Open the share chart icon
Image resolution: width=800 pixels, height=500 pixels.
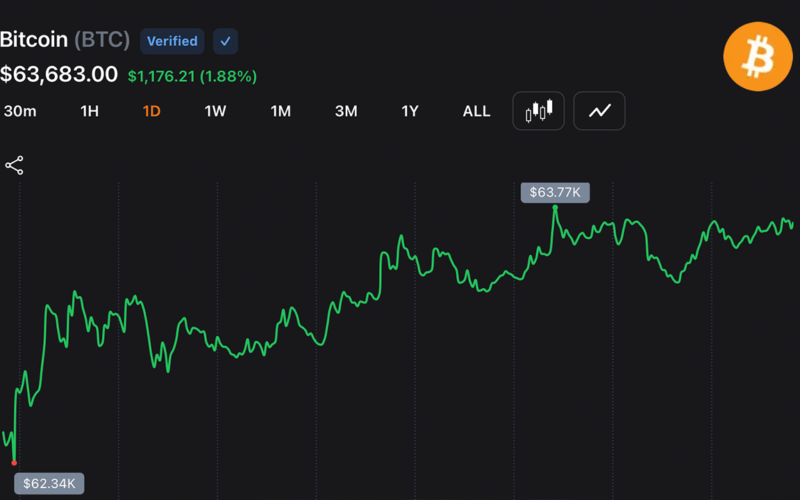(x=14, y=165)
